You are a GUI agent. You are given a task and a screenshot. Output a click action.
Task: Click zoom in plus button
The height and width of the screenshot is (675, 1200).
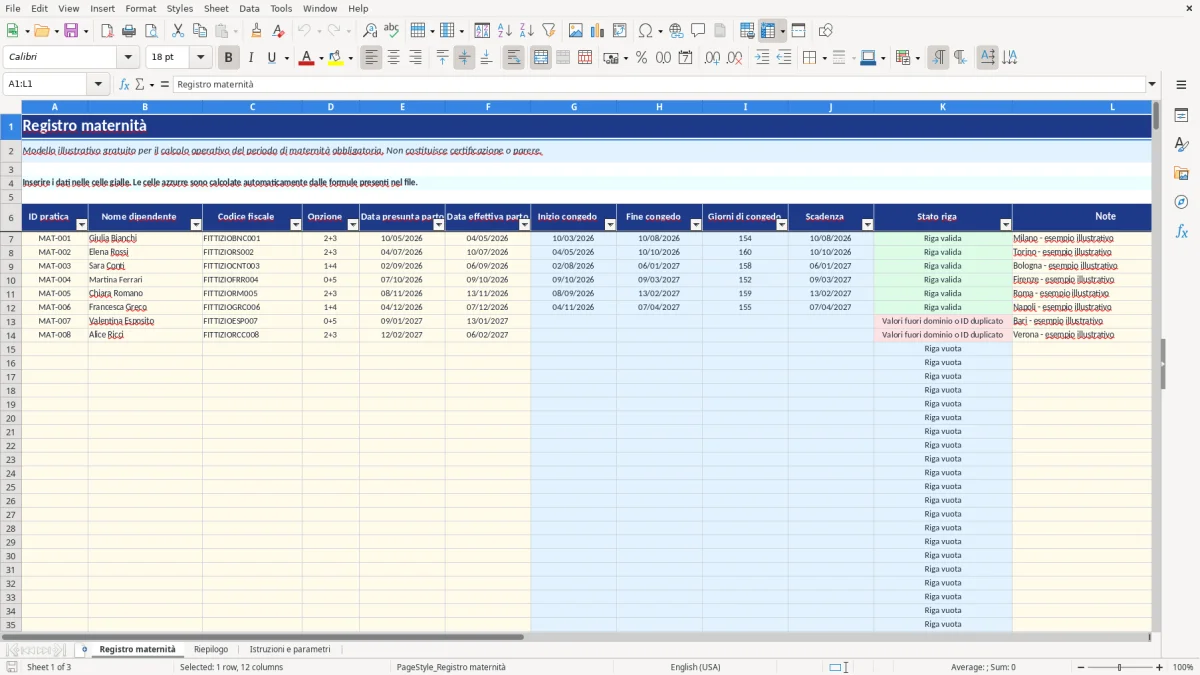click(1160, 667)
